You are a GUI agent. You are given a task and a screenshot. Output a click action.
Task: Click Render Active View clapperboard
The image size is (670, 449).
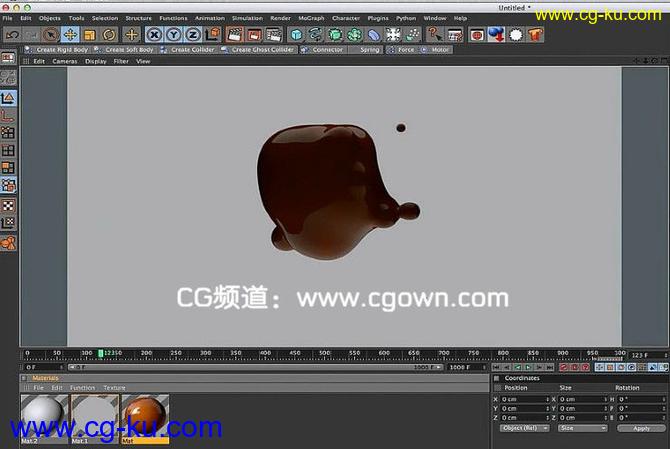(235, 35)
